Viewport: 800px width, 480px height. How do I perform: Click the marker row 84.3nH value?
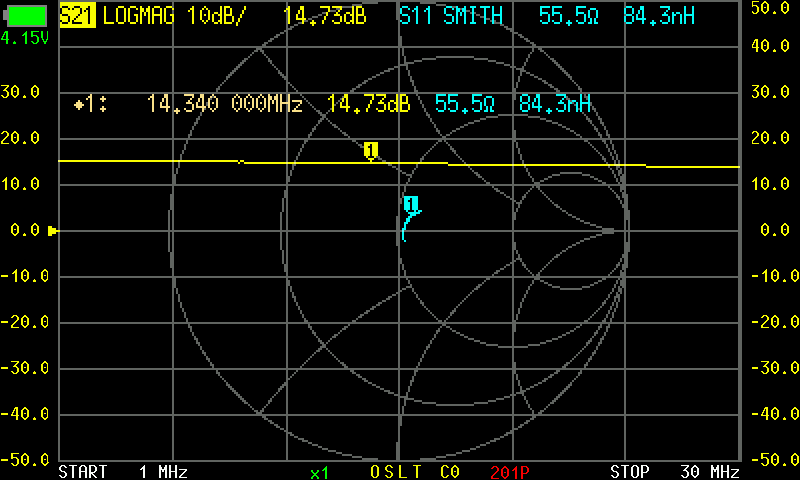[x=555, y=104]
